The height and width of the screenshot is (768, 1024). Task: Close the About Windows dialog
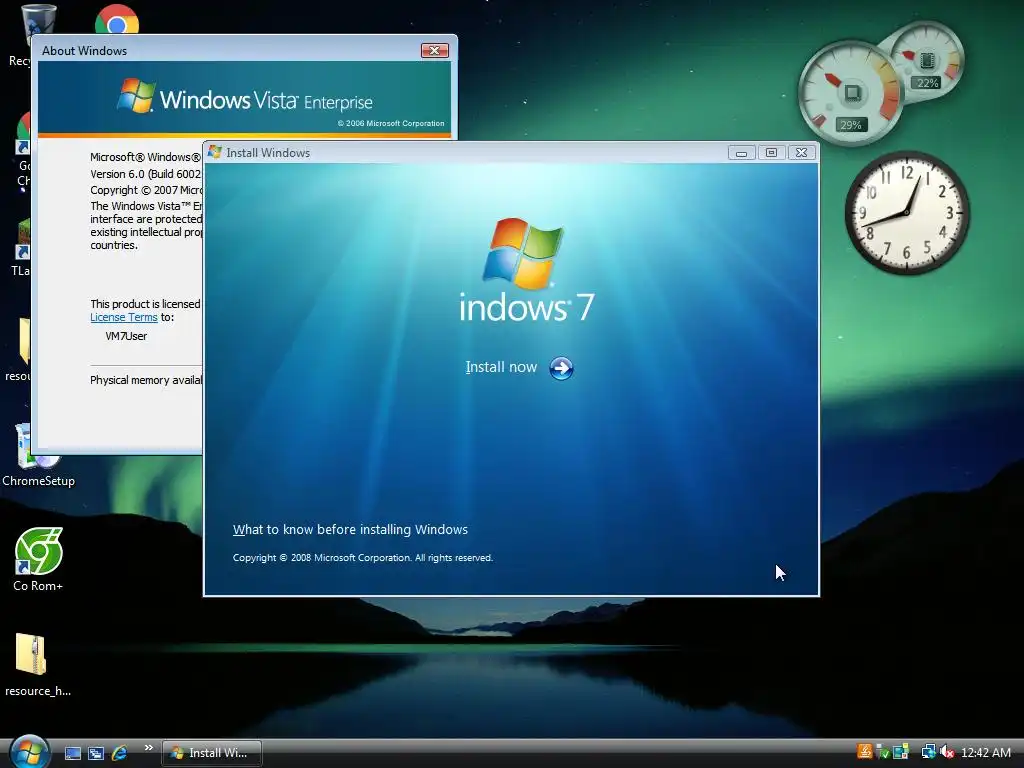[x=434, y=50]
